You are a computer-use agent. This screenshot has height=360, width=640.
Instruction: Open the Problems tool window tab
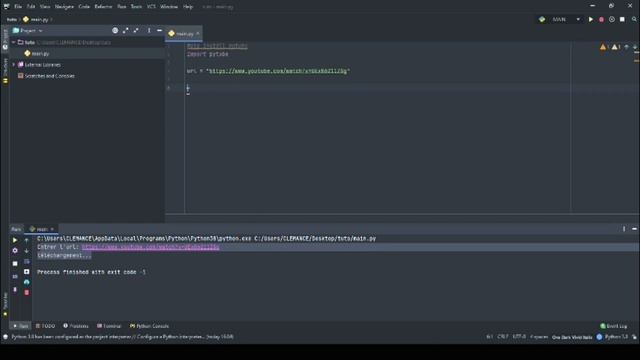click(76, 326)
